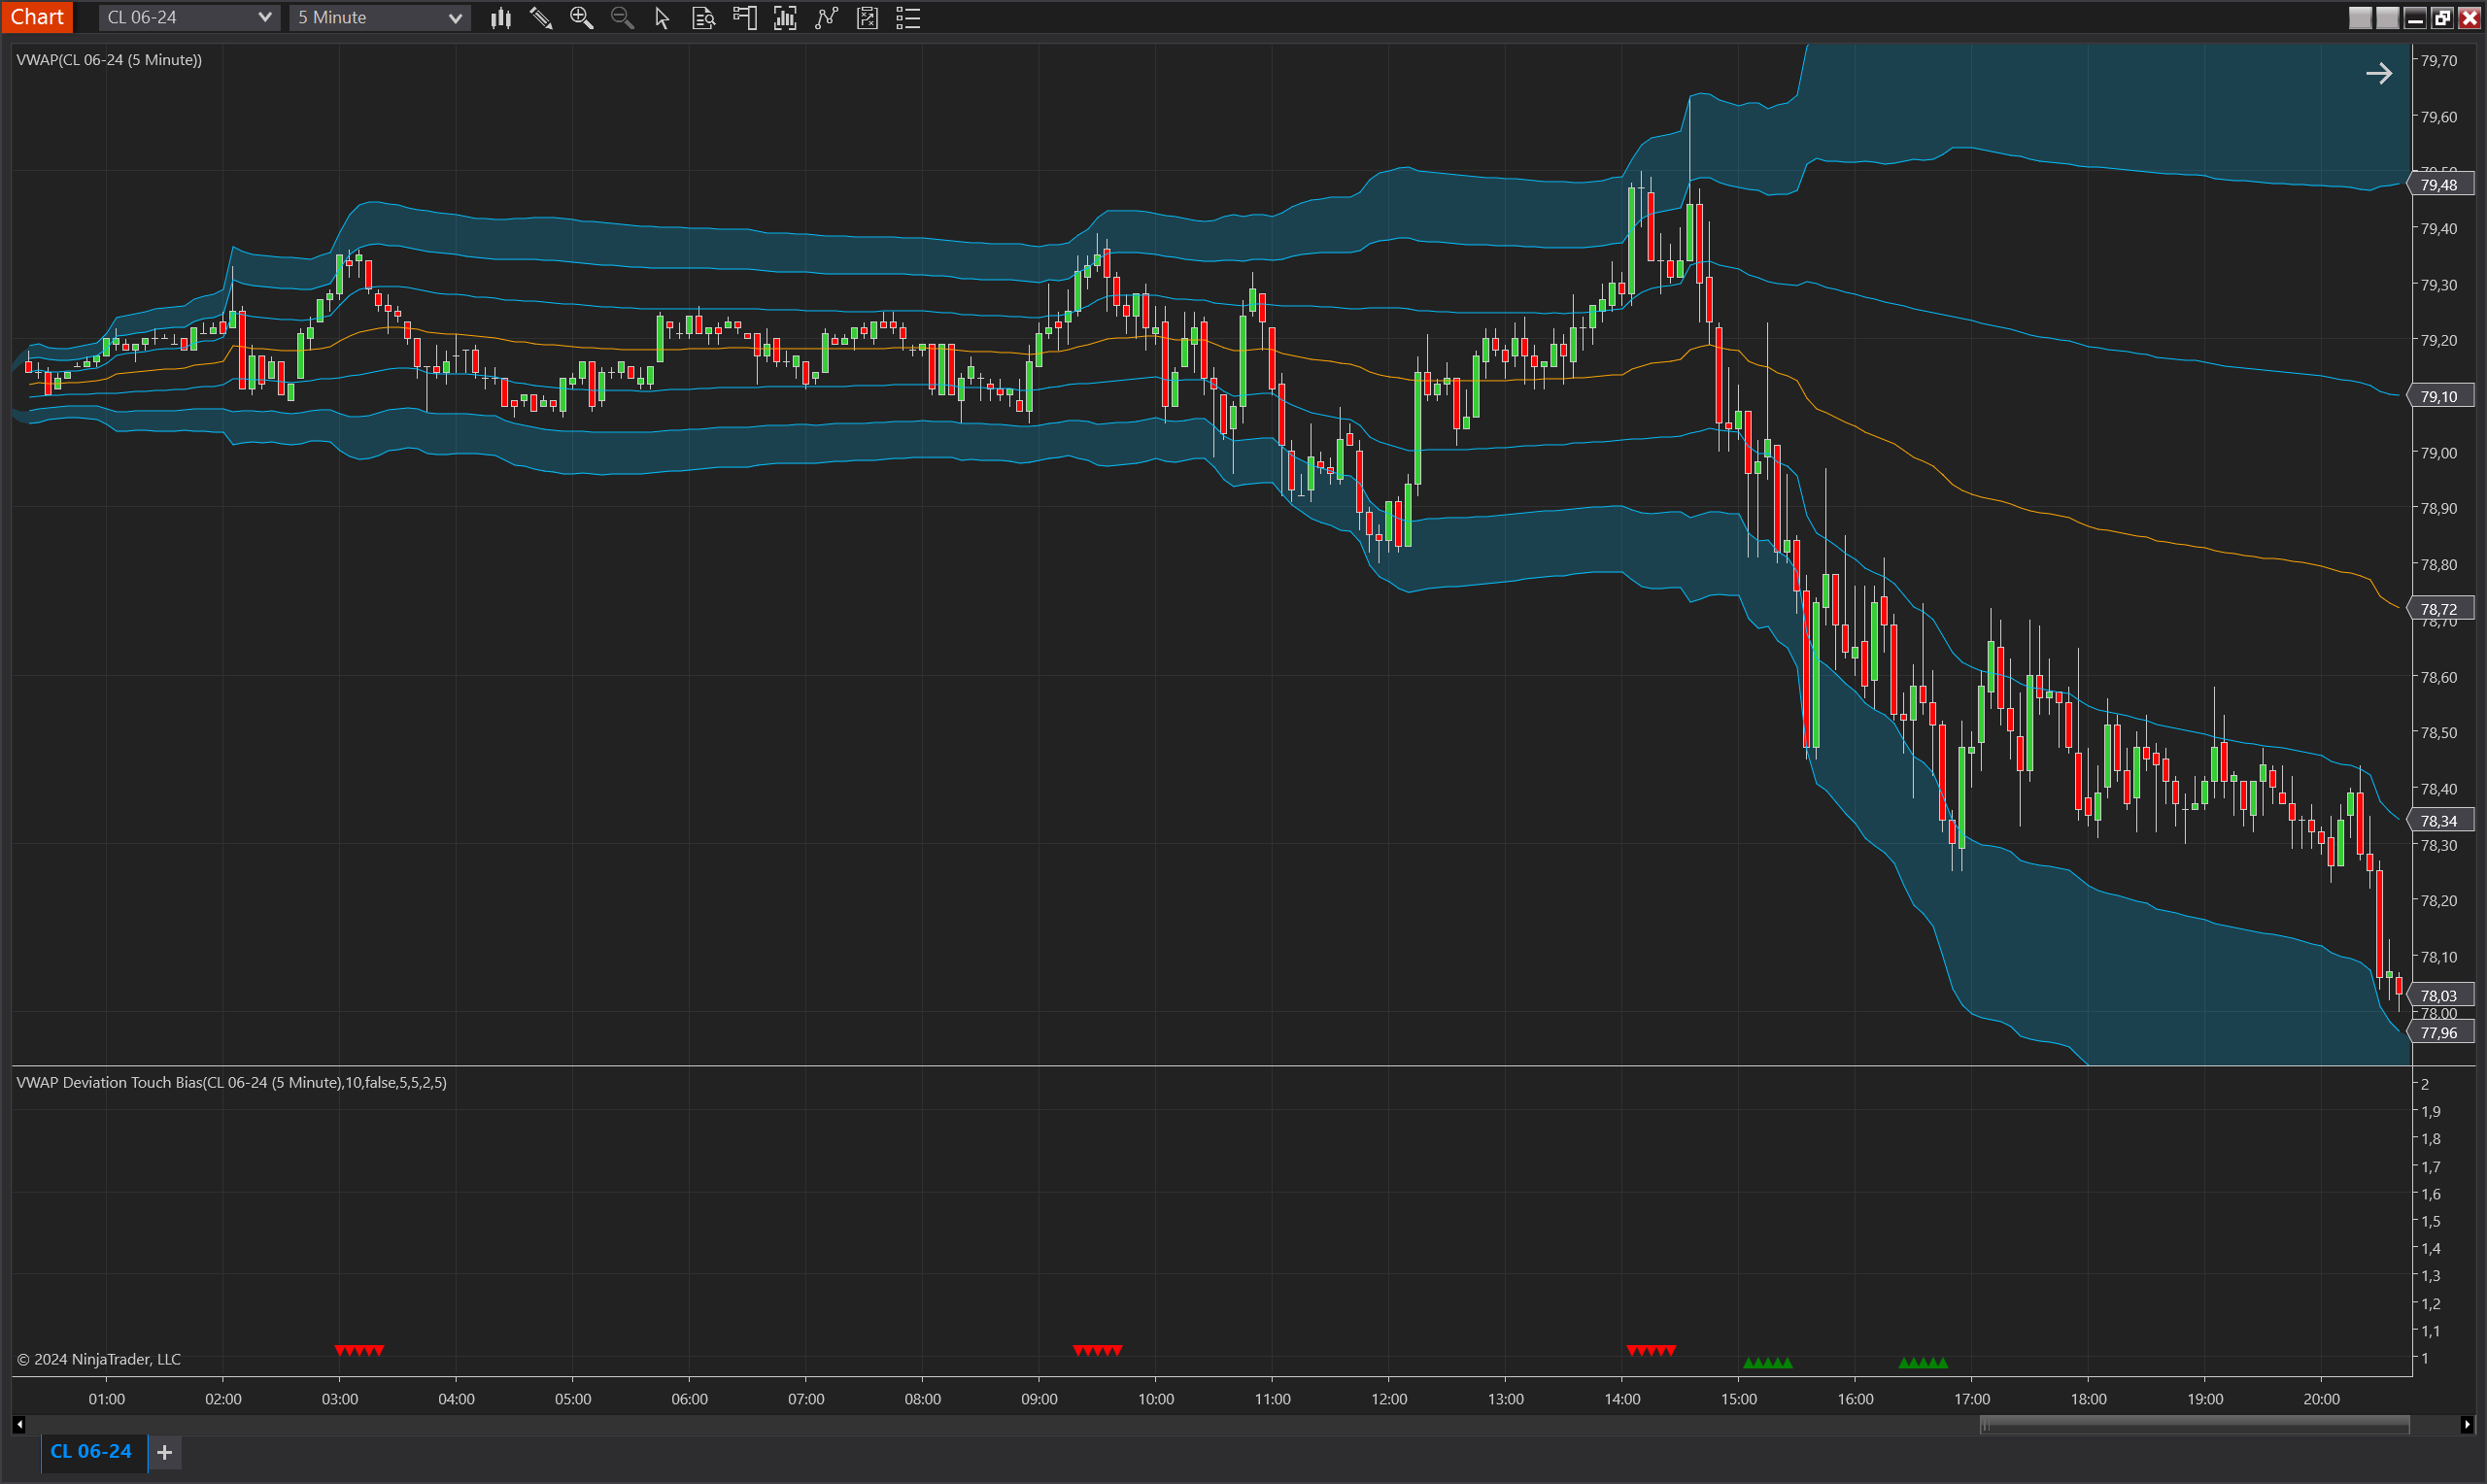Click the orange Chart title menu
This screenshot has width=2487, height=1484.
click(x=37, y=17)
